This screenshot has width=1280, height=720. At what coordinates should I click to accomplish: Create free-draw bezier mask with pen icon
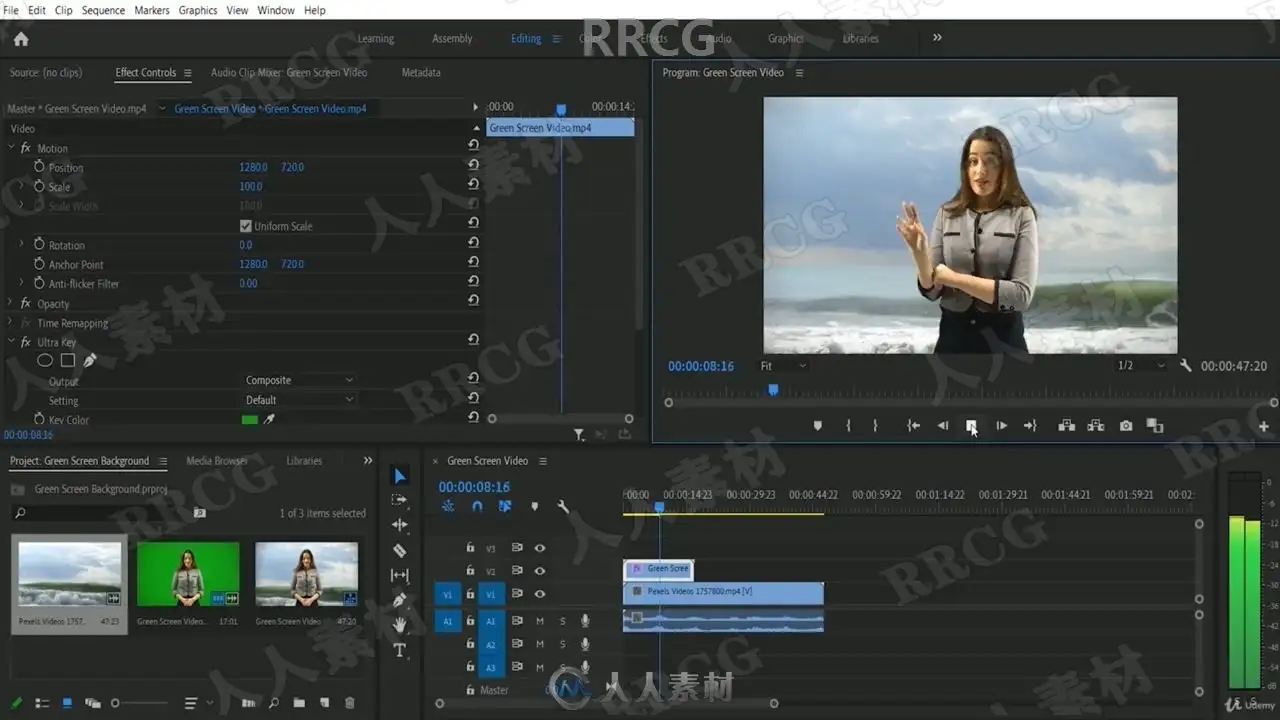pyautogui.click(x=90, y=361)
